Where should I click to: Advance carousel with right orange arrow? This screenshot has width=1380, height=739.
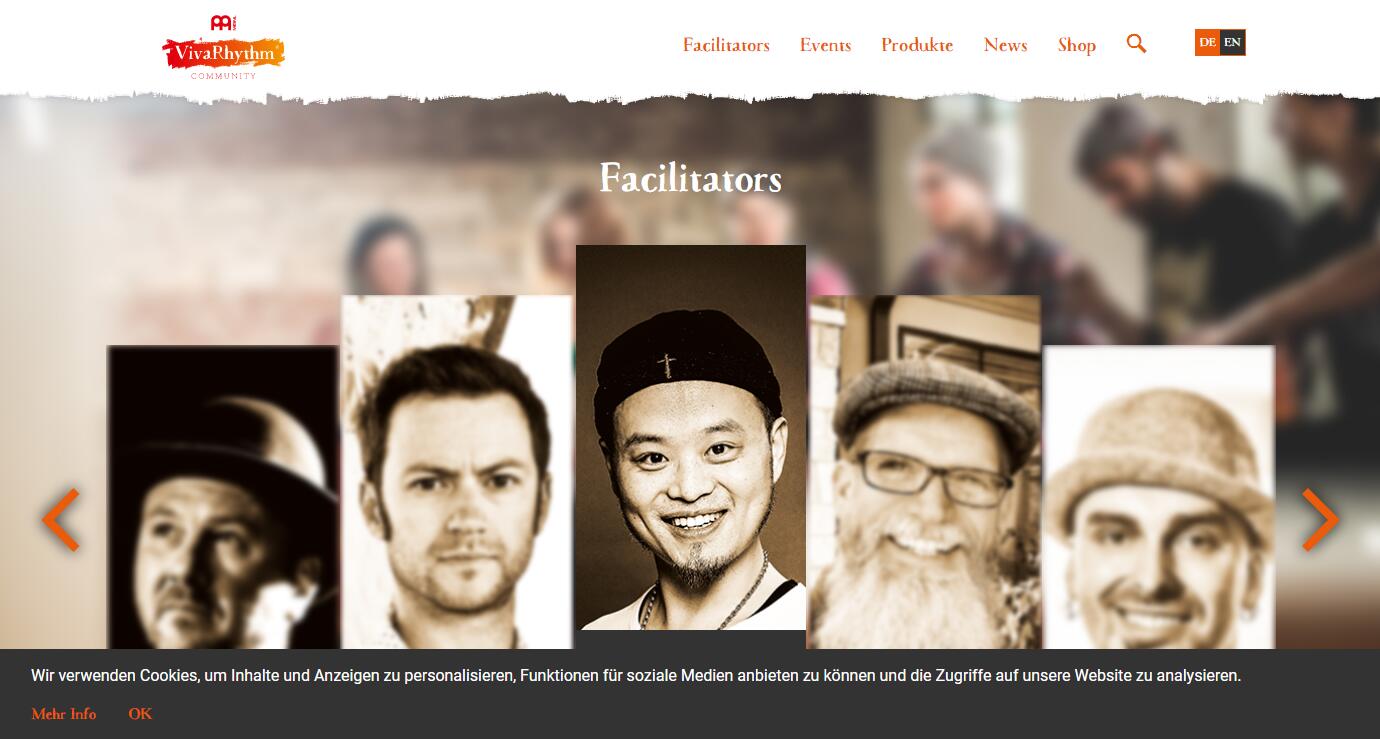(x=1320, y=519)
